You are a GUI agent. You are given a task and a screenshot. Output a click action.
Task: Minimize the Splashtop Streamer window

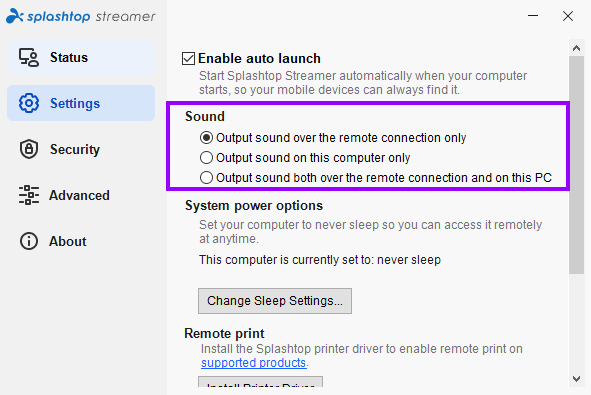coord(533,16)
